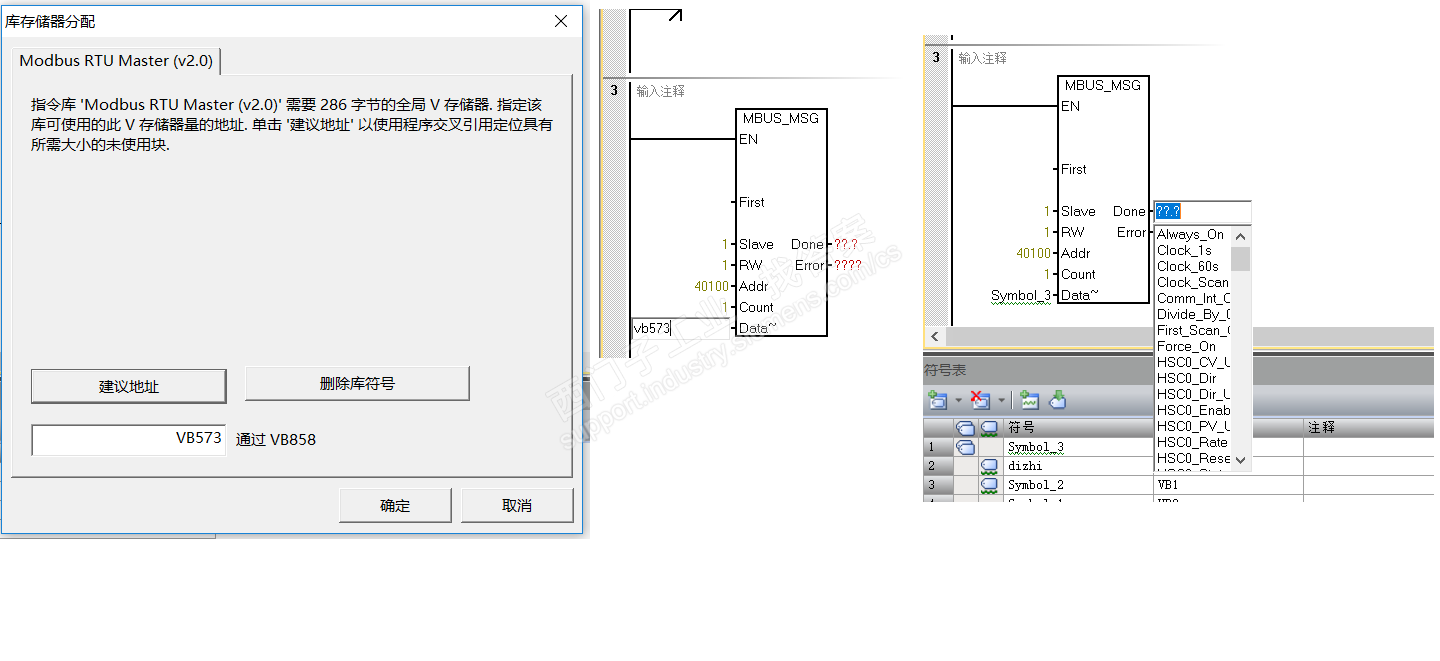Click the 符号 column header
This screenshot has height=661, width=1440.
coord(1078,428)
